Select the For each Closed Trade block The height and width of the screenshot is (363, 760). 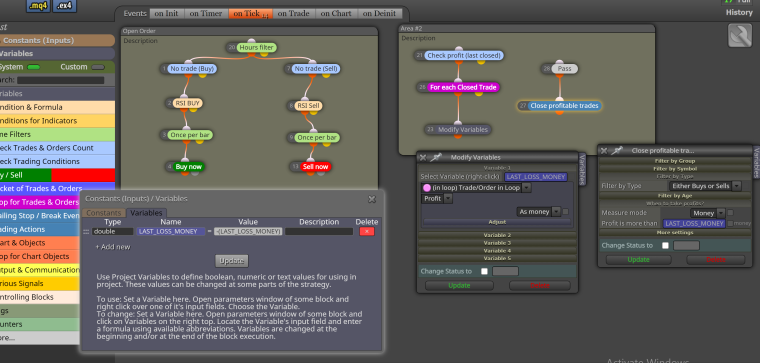[463, 87]
